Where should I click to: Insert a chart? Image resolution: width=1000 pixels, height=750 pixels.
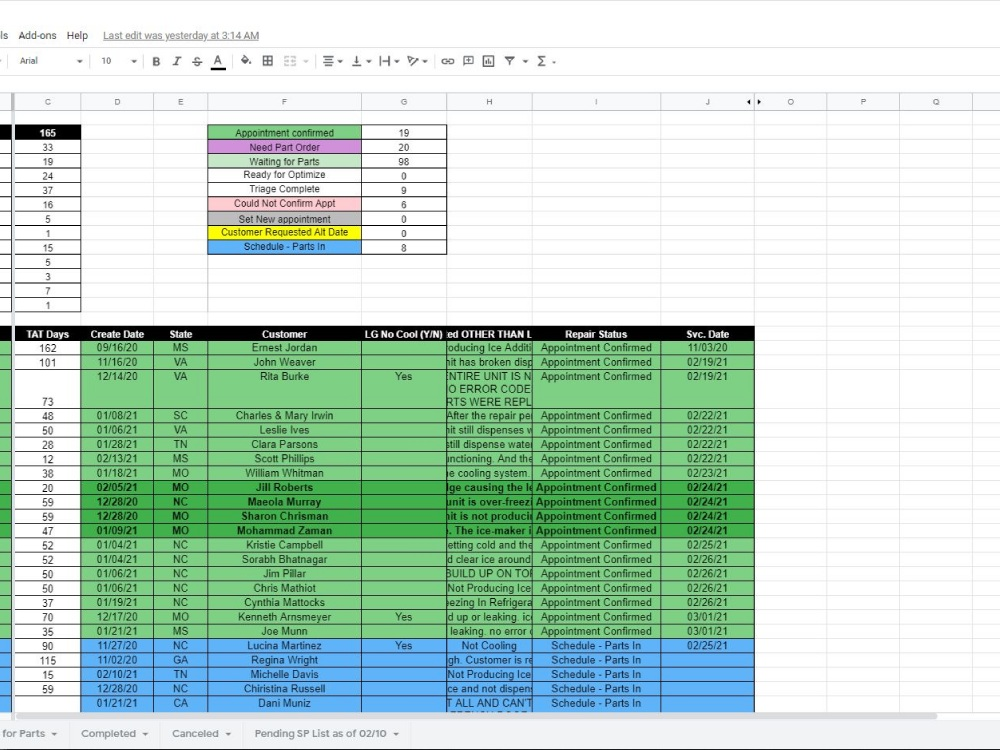[489, 61]
